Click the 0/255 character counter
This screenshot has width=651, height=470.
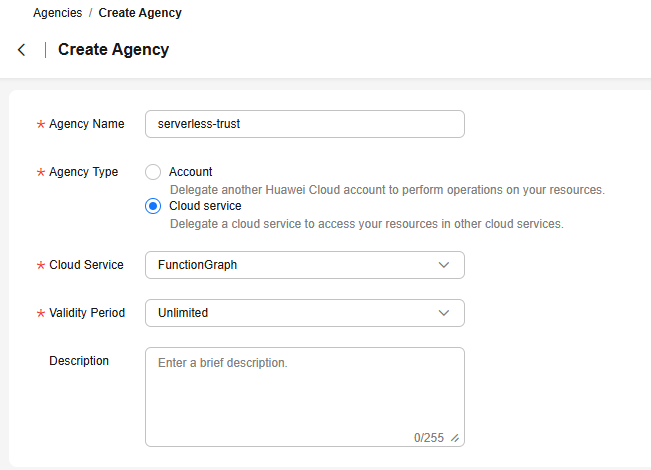(428, 438)
